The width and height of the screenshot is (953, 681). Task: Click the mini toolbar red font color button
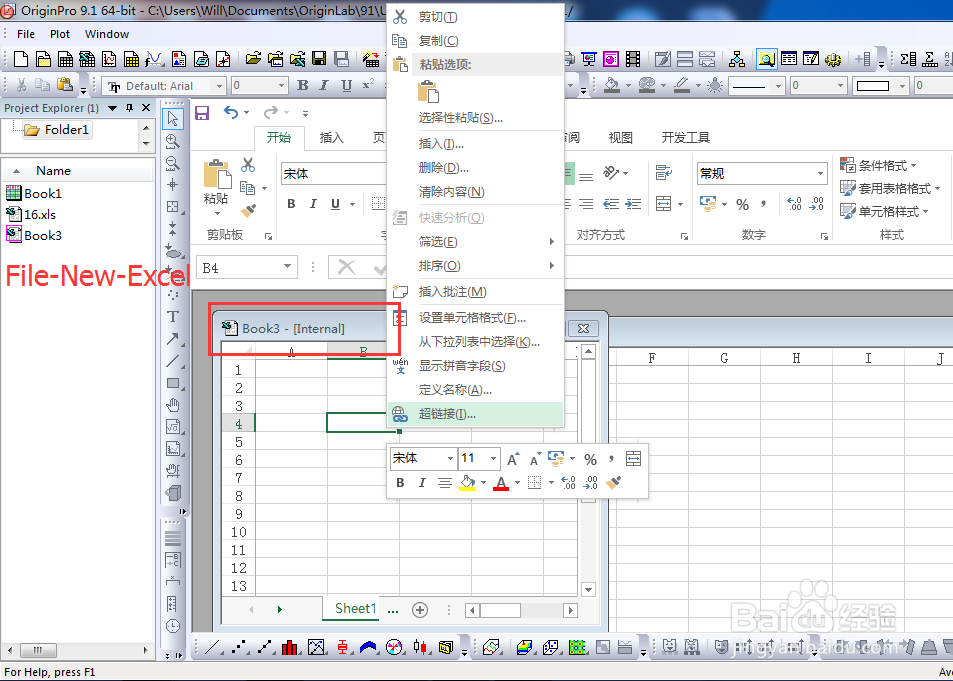point(501,483)
